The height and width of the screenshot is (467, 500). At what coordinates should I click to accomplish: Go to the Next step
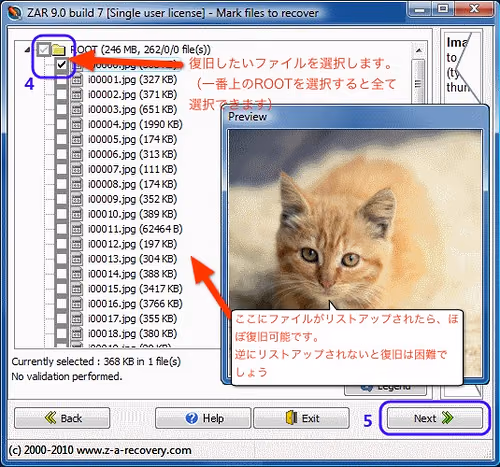pos(435,418)
